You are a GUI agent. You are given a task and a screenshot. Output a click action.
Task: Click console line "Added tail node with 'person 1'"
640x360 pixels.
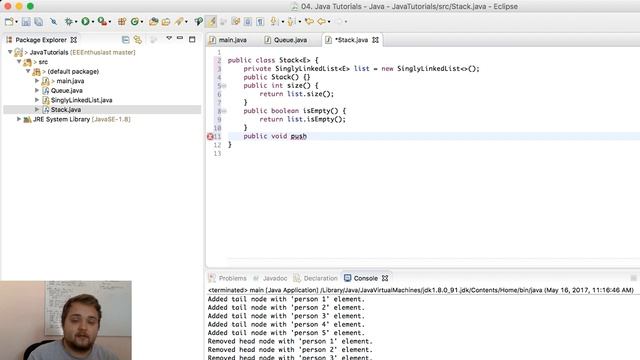pyautogui.click(x=286, y=299)
